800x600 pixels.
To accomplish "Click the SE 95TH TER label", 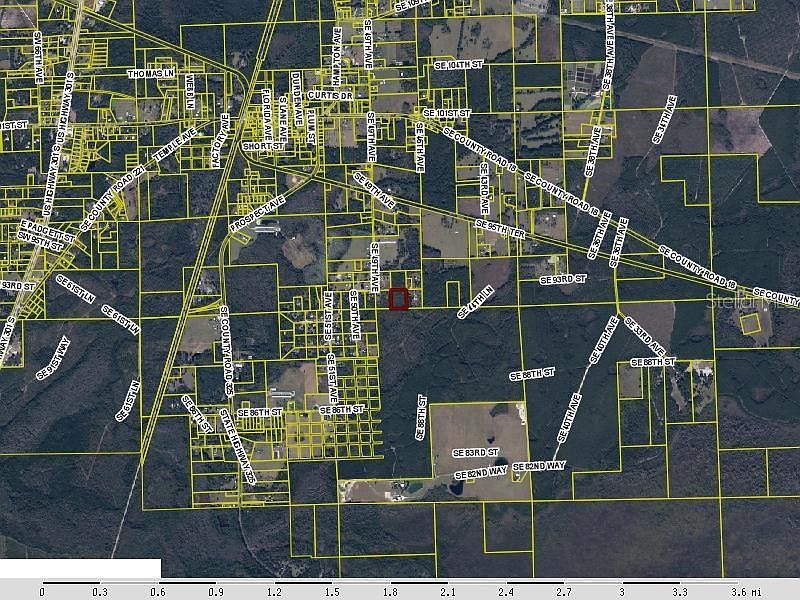I will 499,229.
